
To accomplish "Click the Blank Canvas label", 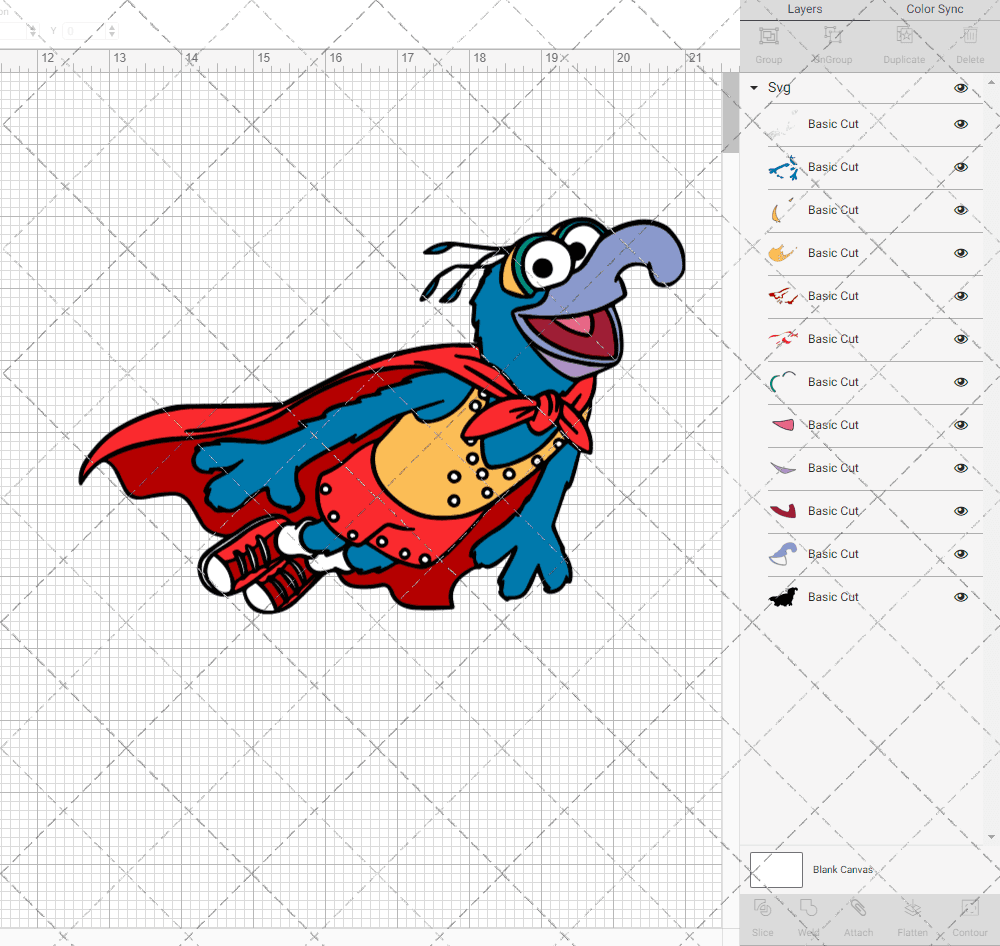I will tap(842, 869).
